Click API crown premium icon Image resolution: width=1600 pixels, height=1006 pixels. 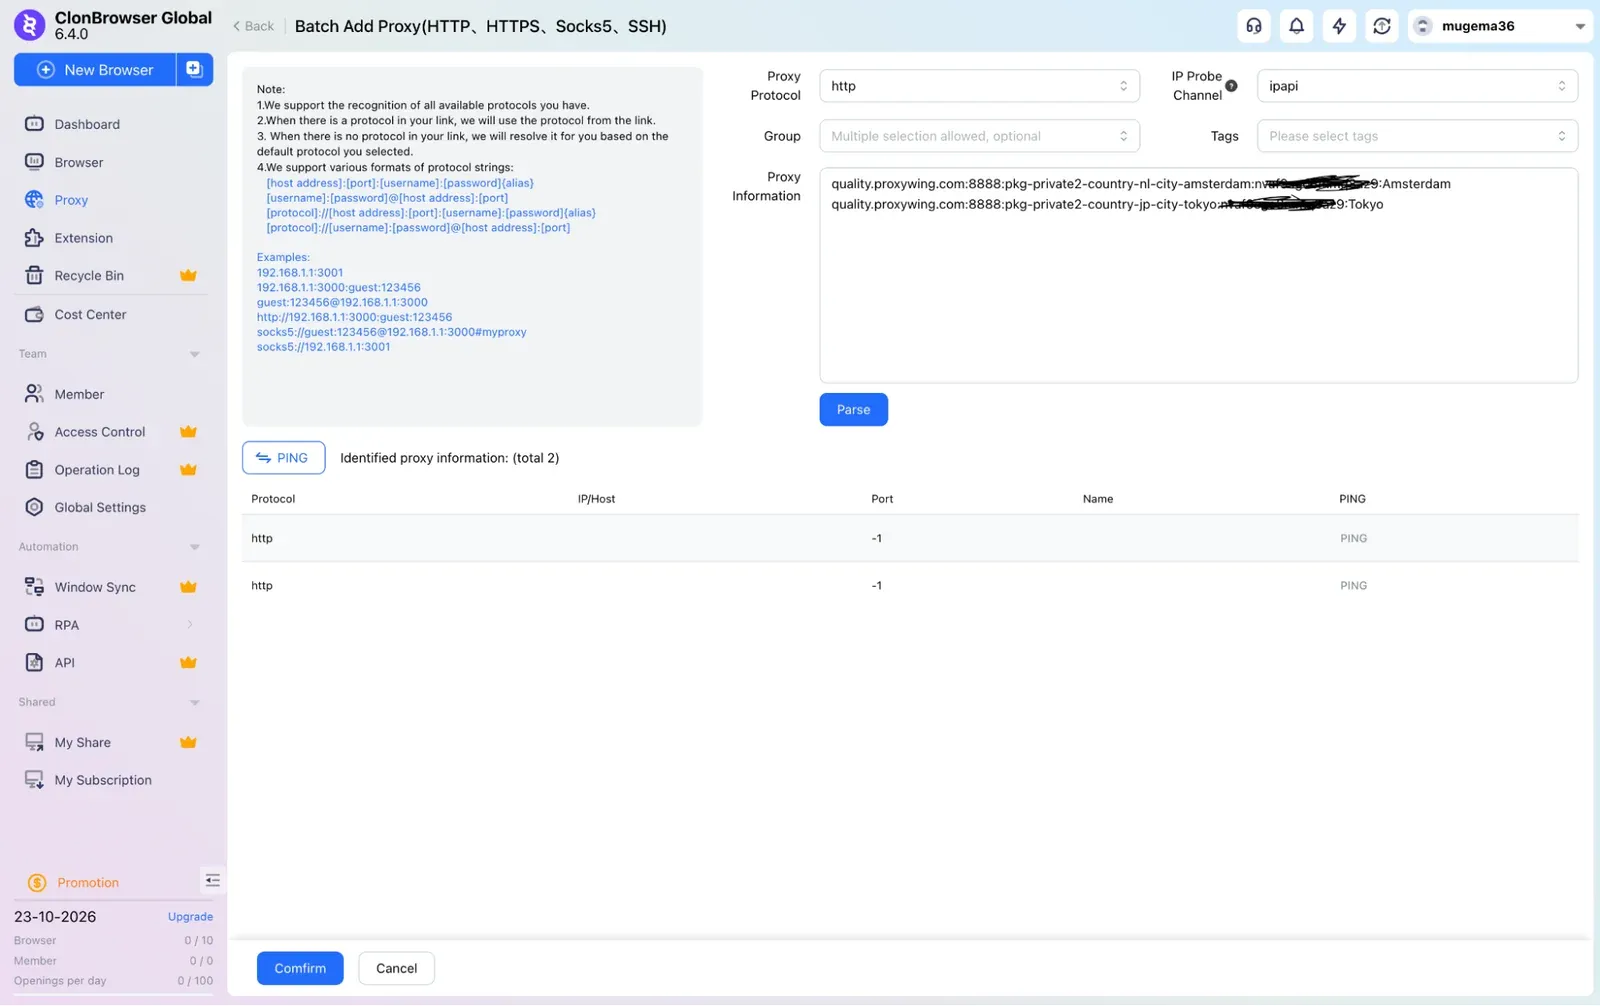coord(188,663)
